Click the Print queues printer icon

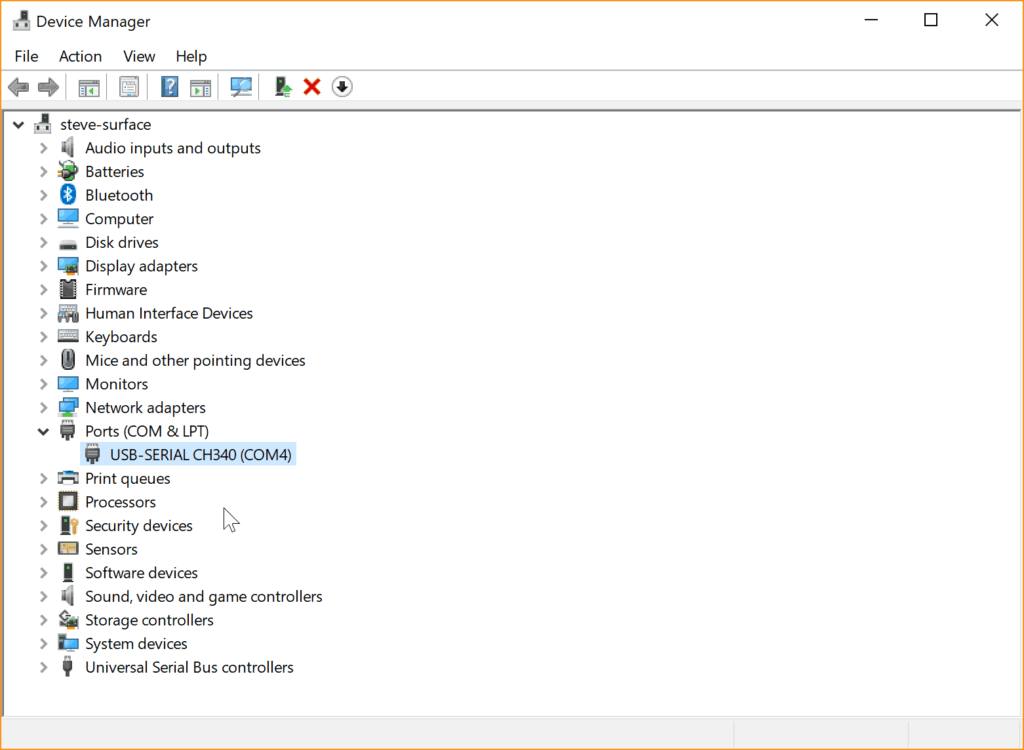68,478
